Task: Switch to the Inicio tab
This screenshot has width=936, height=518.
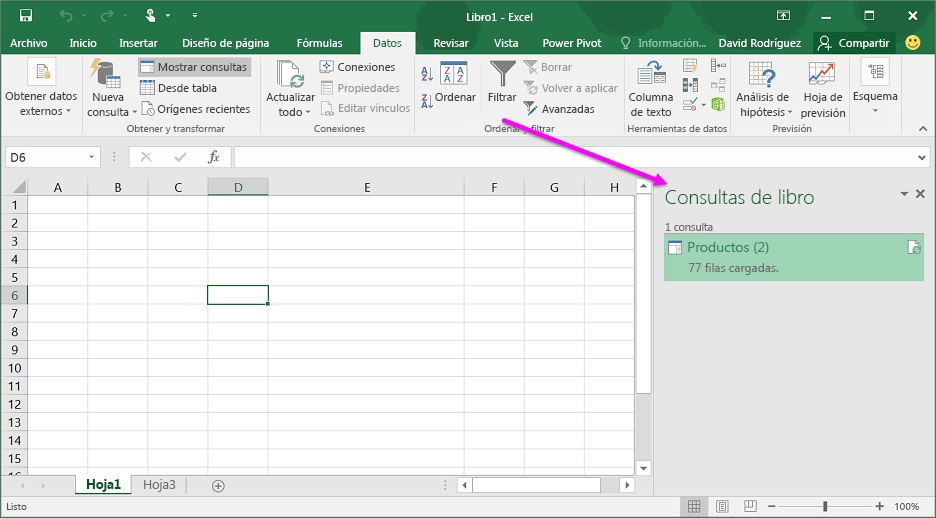Action: pyautogui.click(x=83, y=43)
